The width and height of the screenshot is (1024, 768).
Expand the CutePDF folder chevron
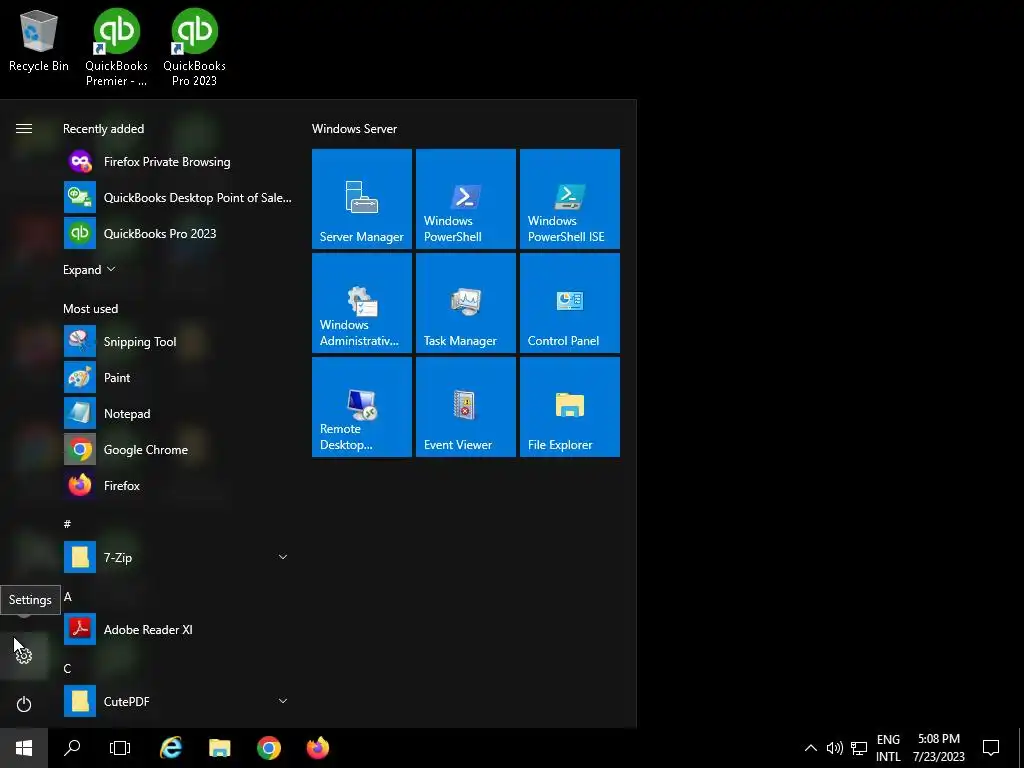283,701
